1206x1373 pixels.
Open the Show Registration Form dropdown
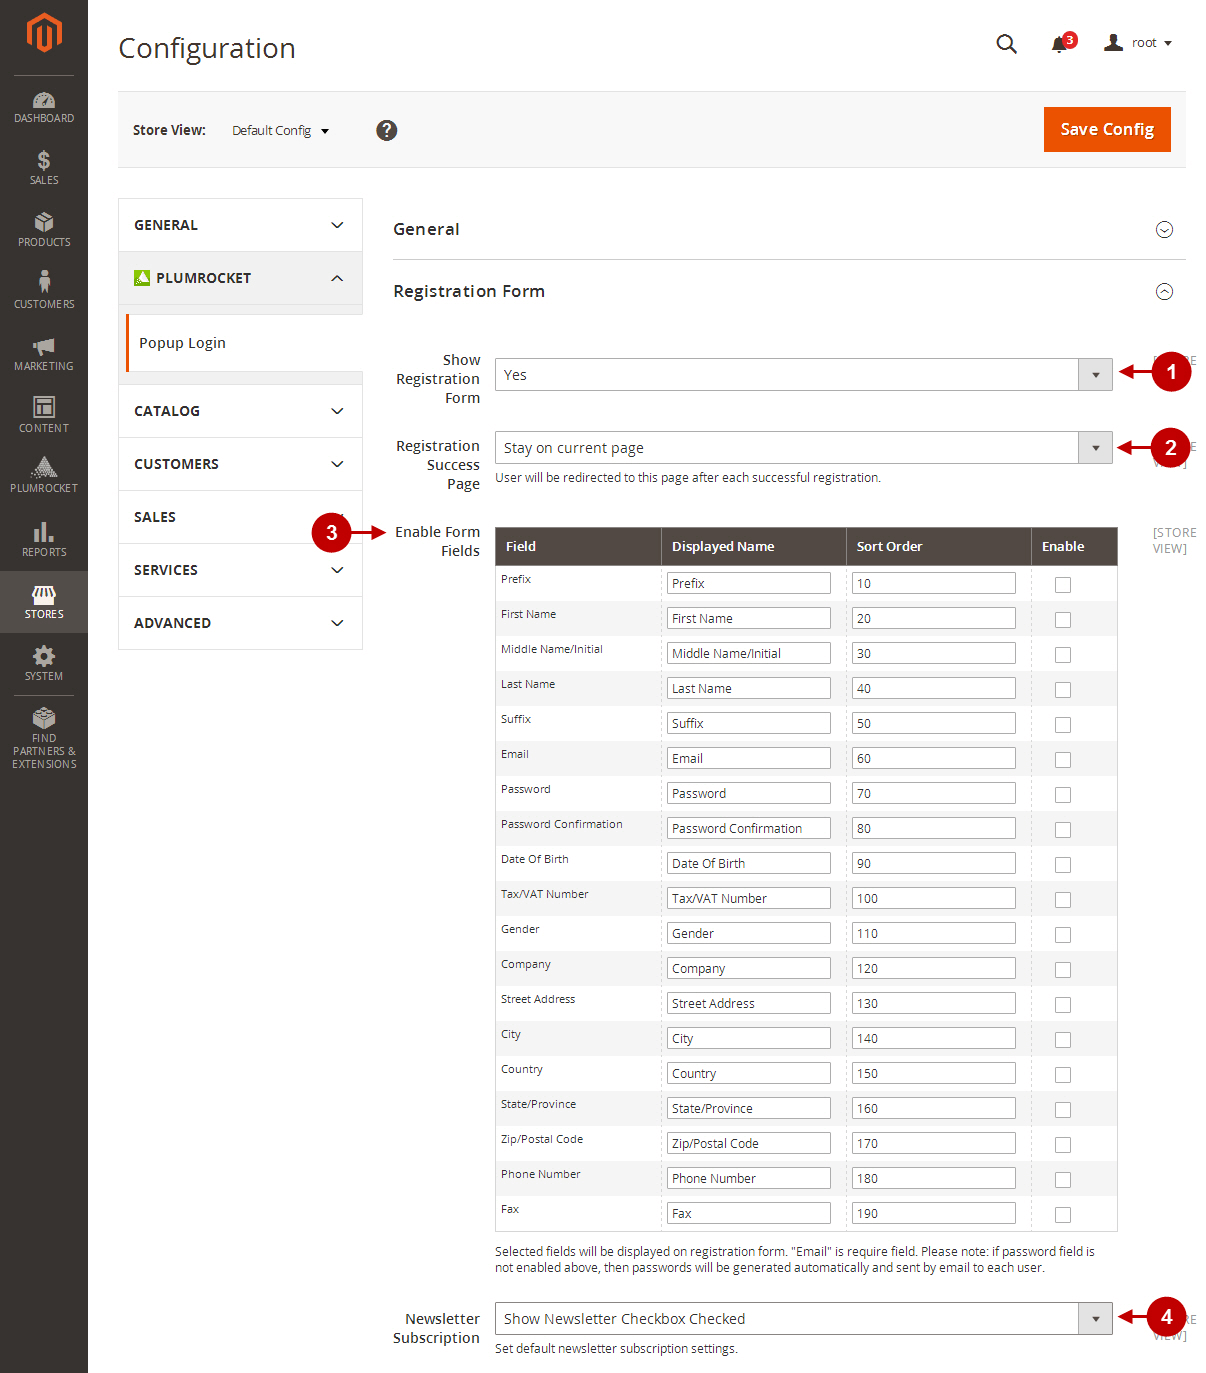pyautogui.click(x=803, y=375)
